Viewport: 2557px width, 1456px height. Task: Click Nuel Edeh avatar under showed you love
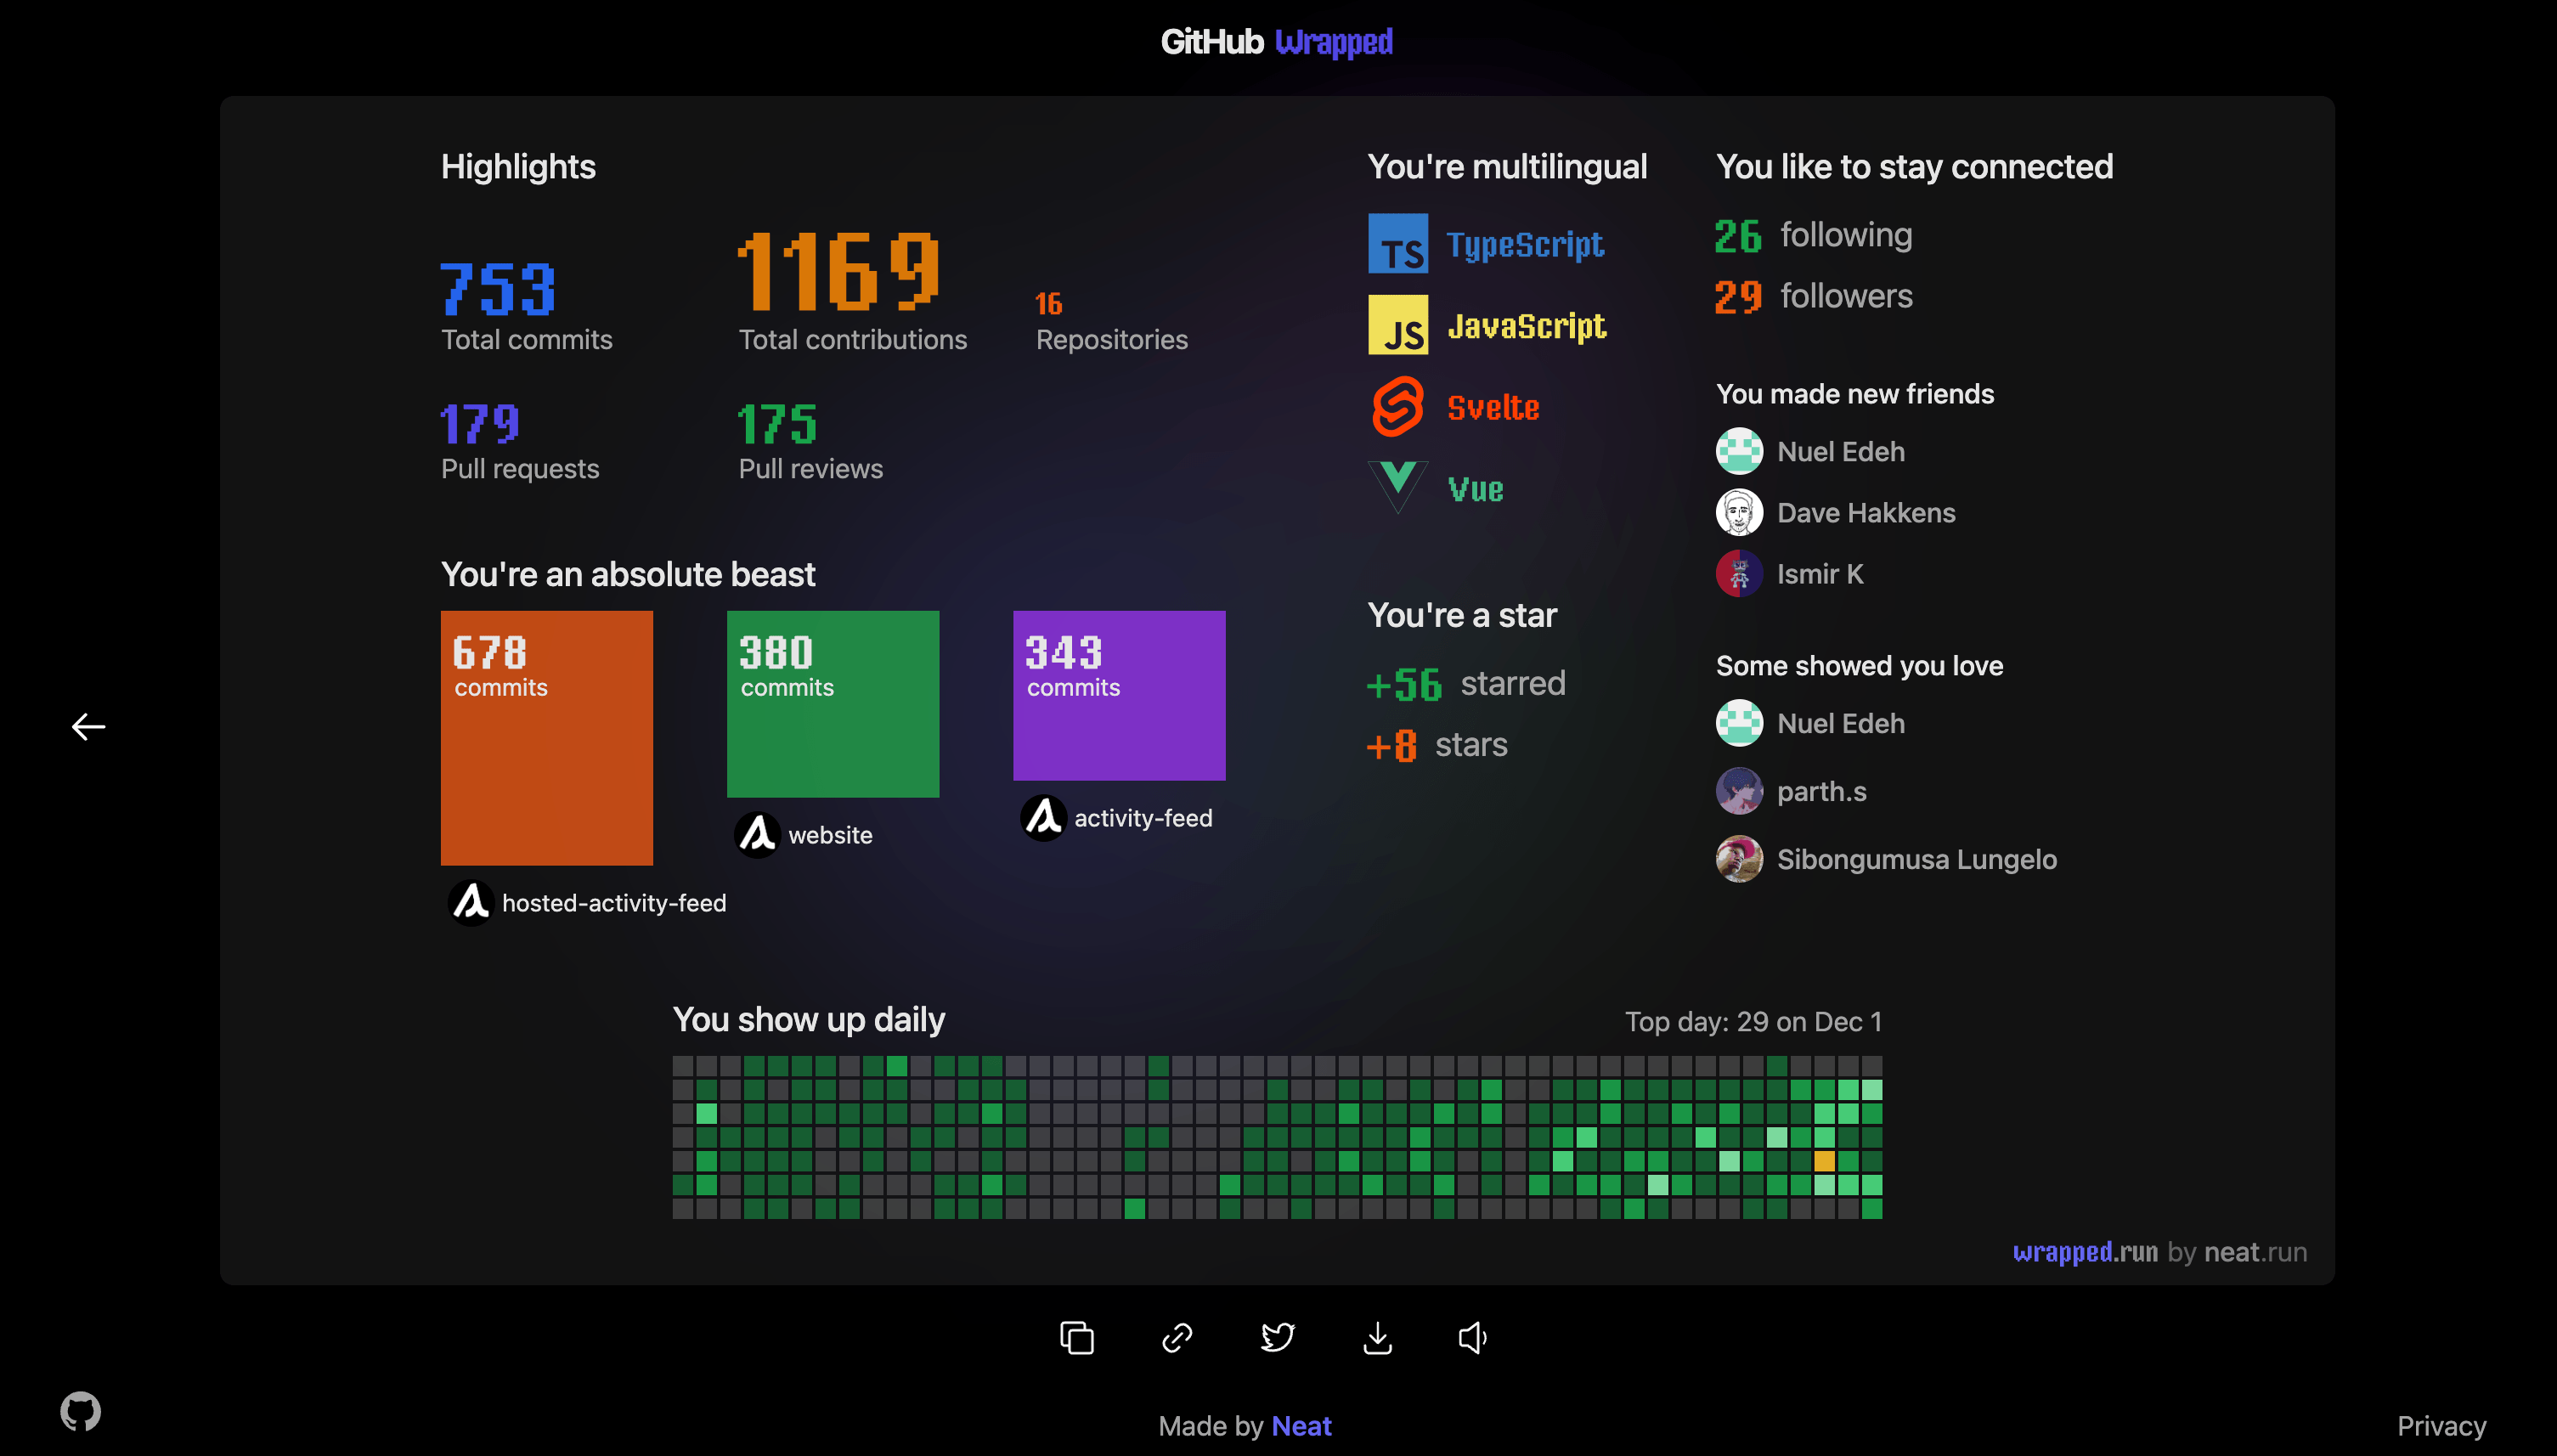1739,723
